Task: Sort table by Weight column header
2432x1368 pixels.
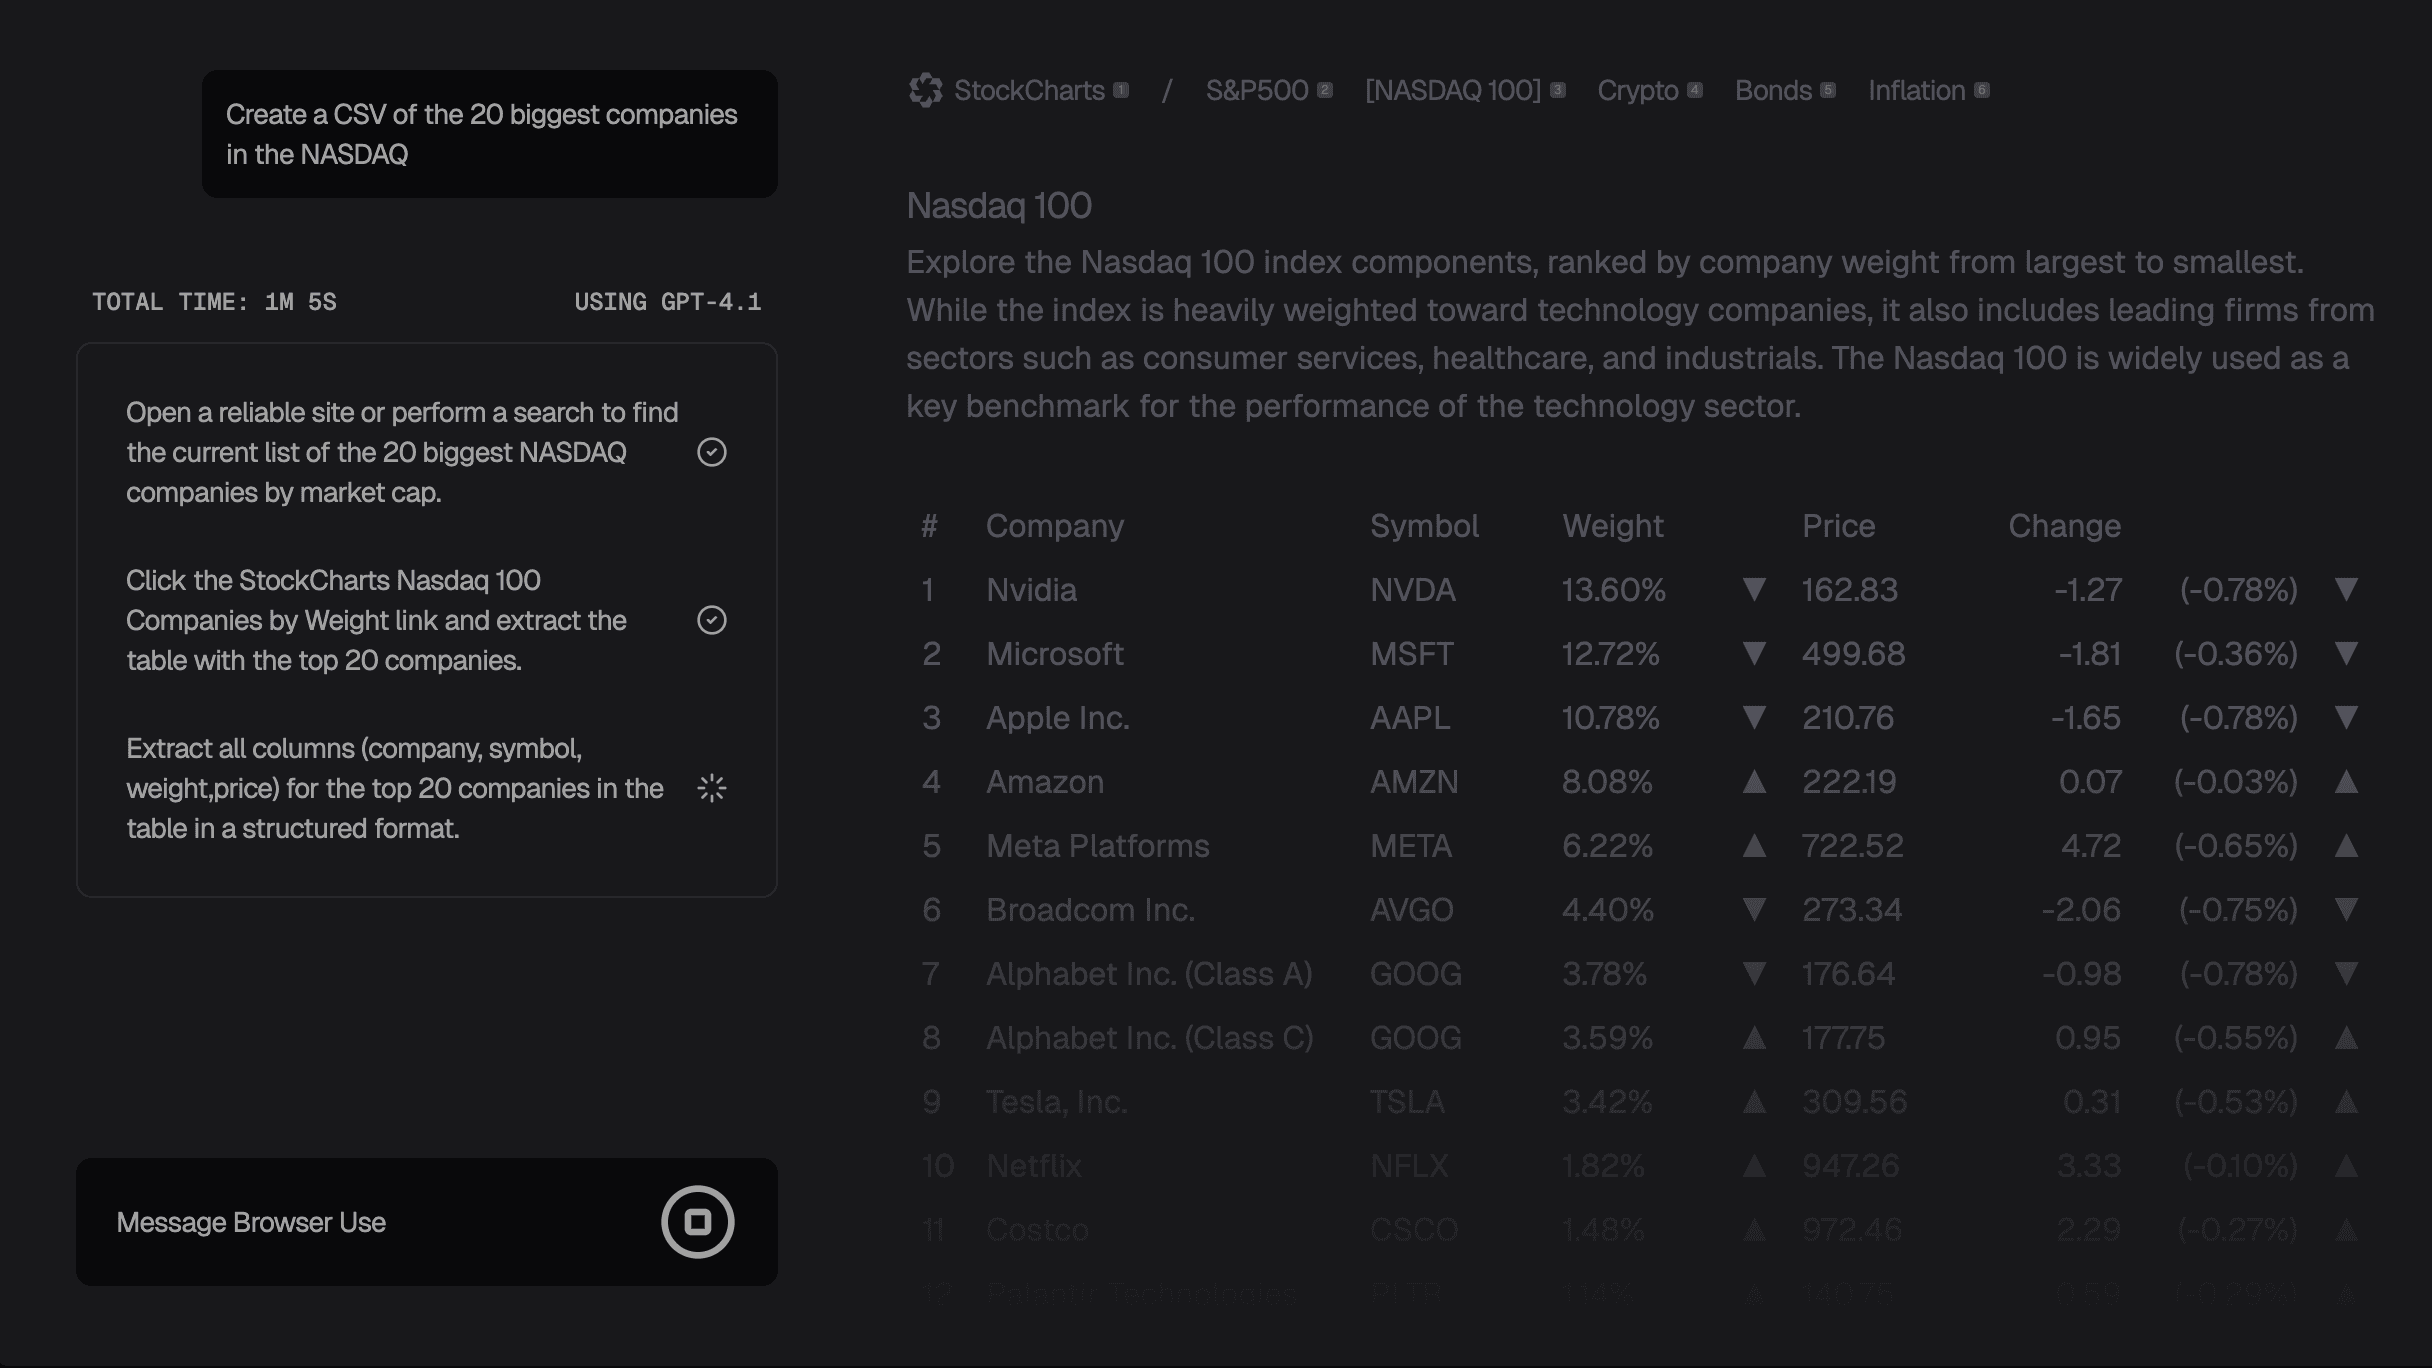Action: (1612, 526)
